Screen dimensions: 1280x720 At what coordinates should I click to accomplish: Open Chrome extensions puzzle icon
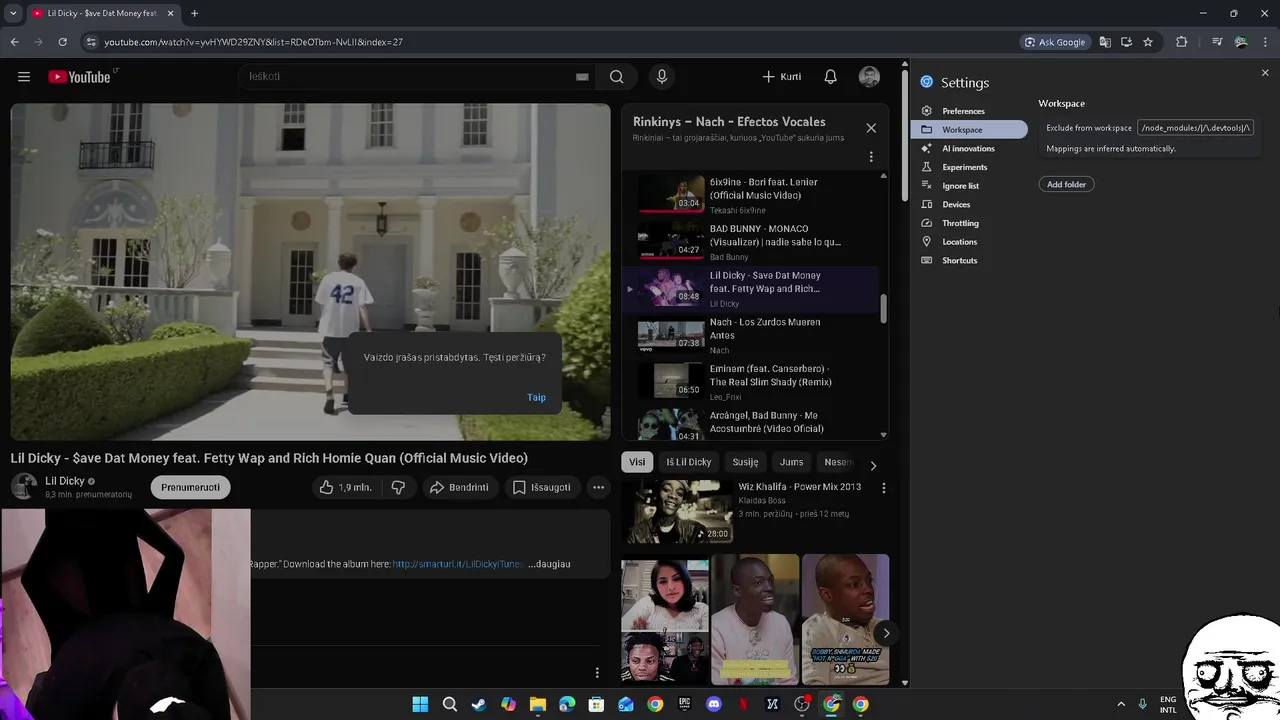click(x=1181, y=42)
